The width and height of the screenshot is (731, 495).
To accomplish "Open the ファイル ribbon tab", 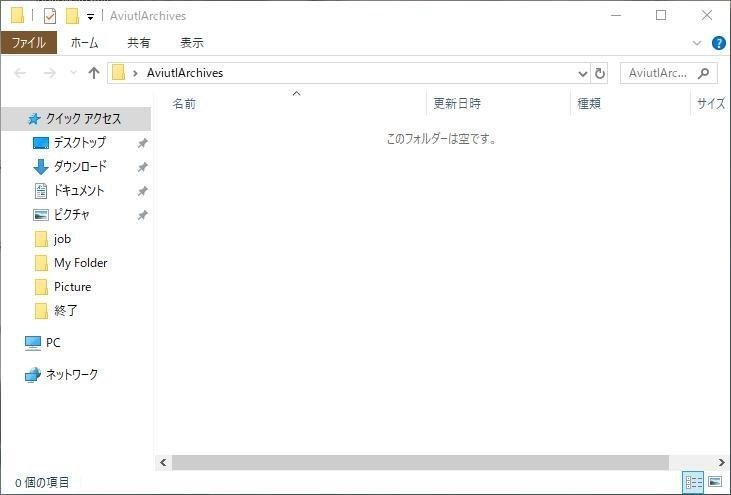I will [29, 43].
